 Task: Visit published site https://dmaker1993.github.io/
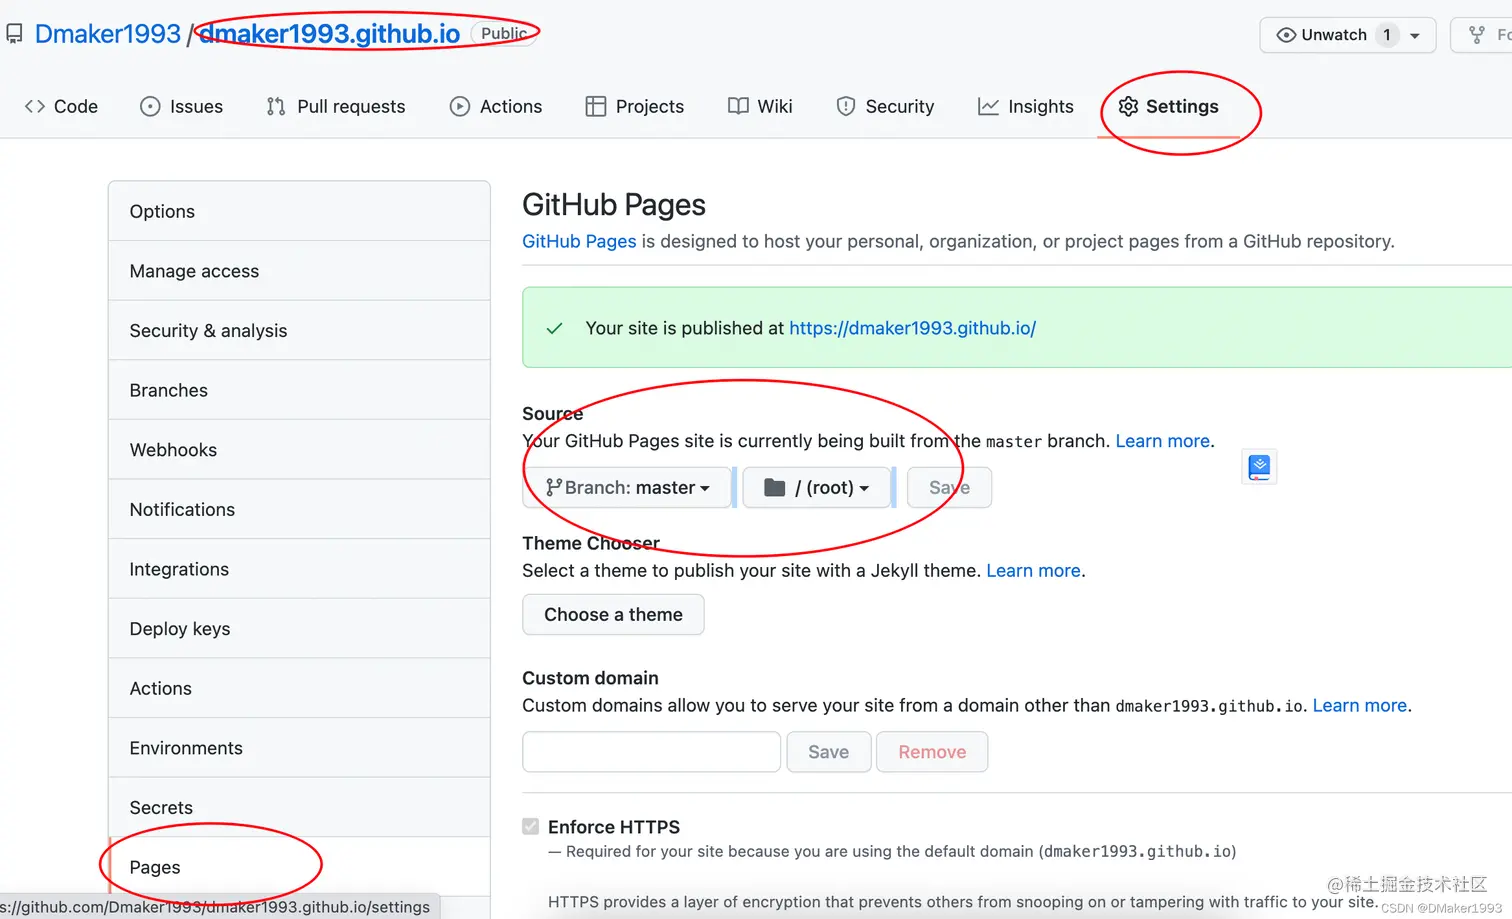tap(912, 328)
